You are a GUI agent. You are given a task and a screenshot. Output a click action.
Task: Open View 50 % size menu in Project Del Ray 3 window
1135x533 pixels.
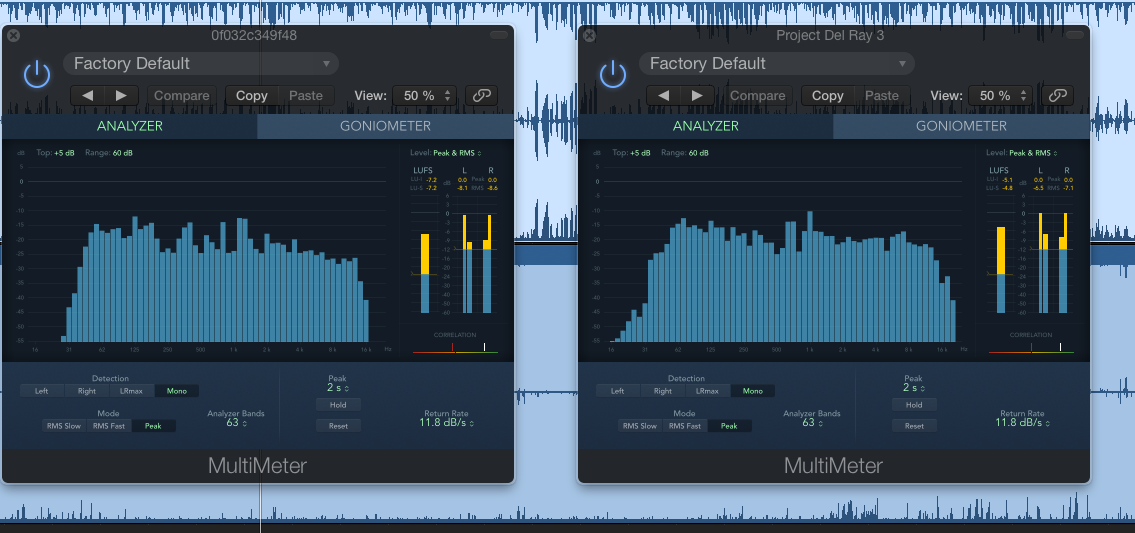tap(1002, 96)
